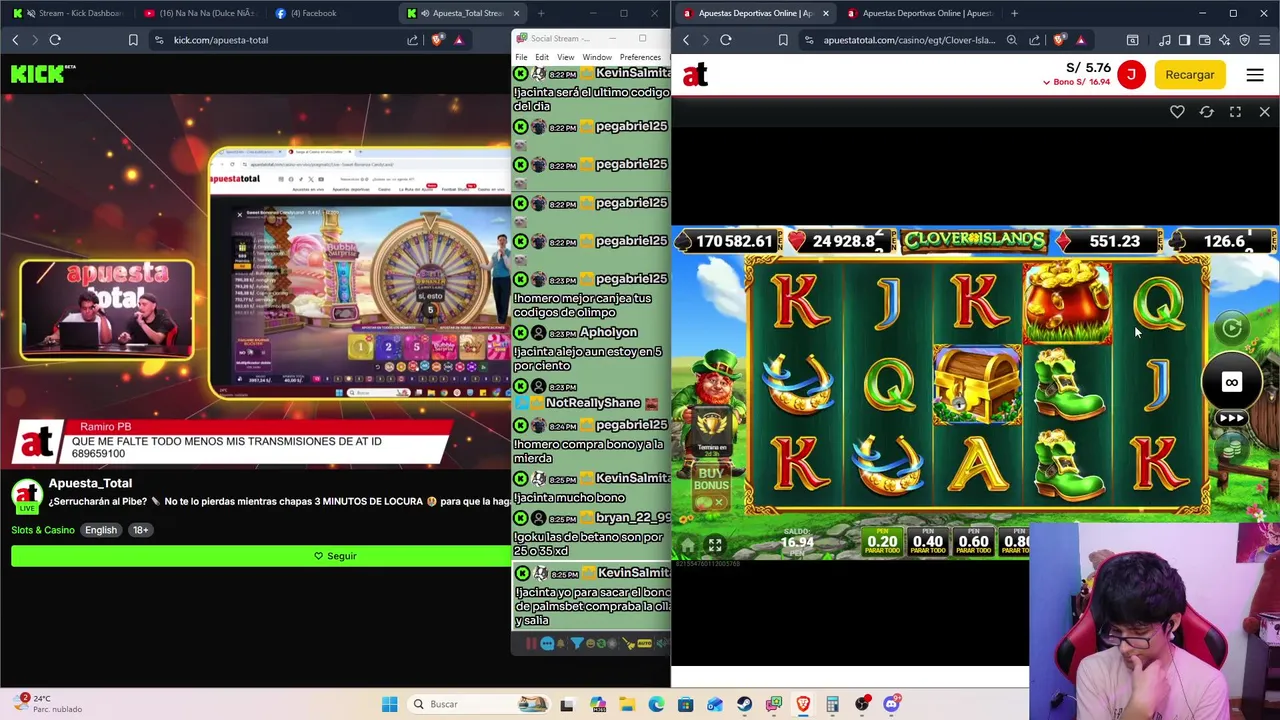Close the Apuesta_Total Stream tab
This screenshot has height=720, width=1280.
pos(516,13)
